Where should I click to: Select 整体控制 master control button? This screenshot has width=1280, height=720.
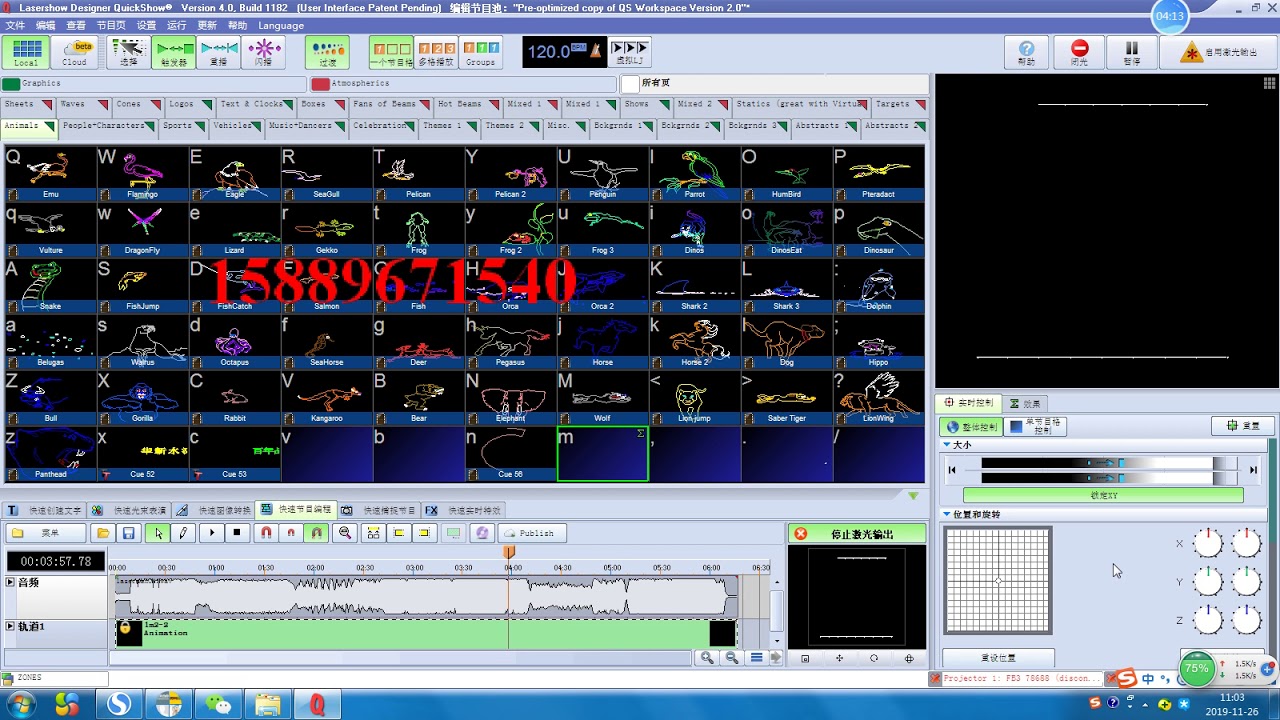[973, 427]
